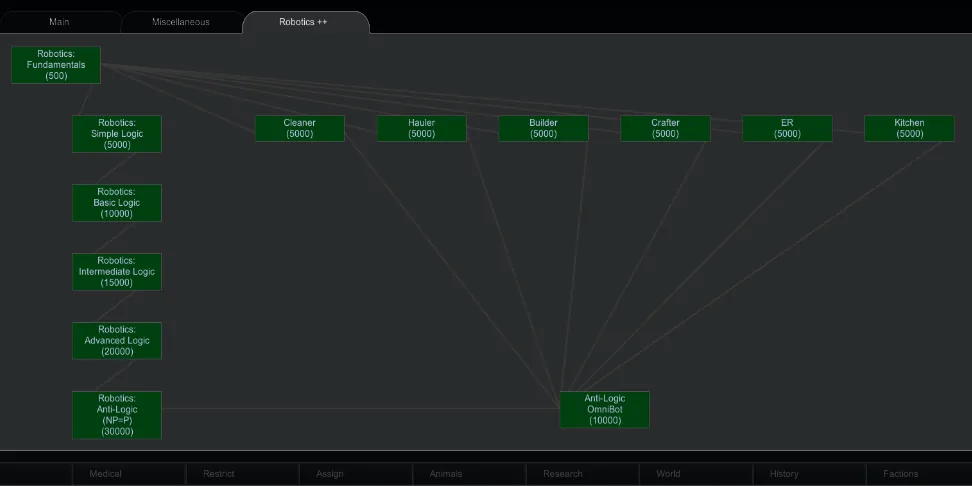The image size is (972, 486).
Task: Select Robotics: Intermediate Logic project
Action: pos(117,272)
